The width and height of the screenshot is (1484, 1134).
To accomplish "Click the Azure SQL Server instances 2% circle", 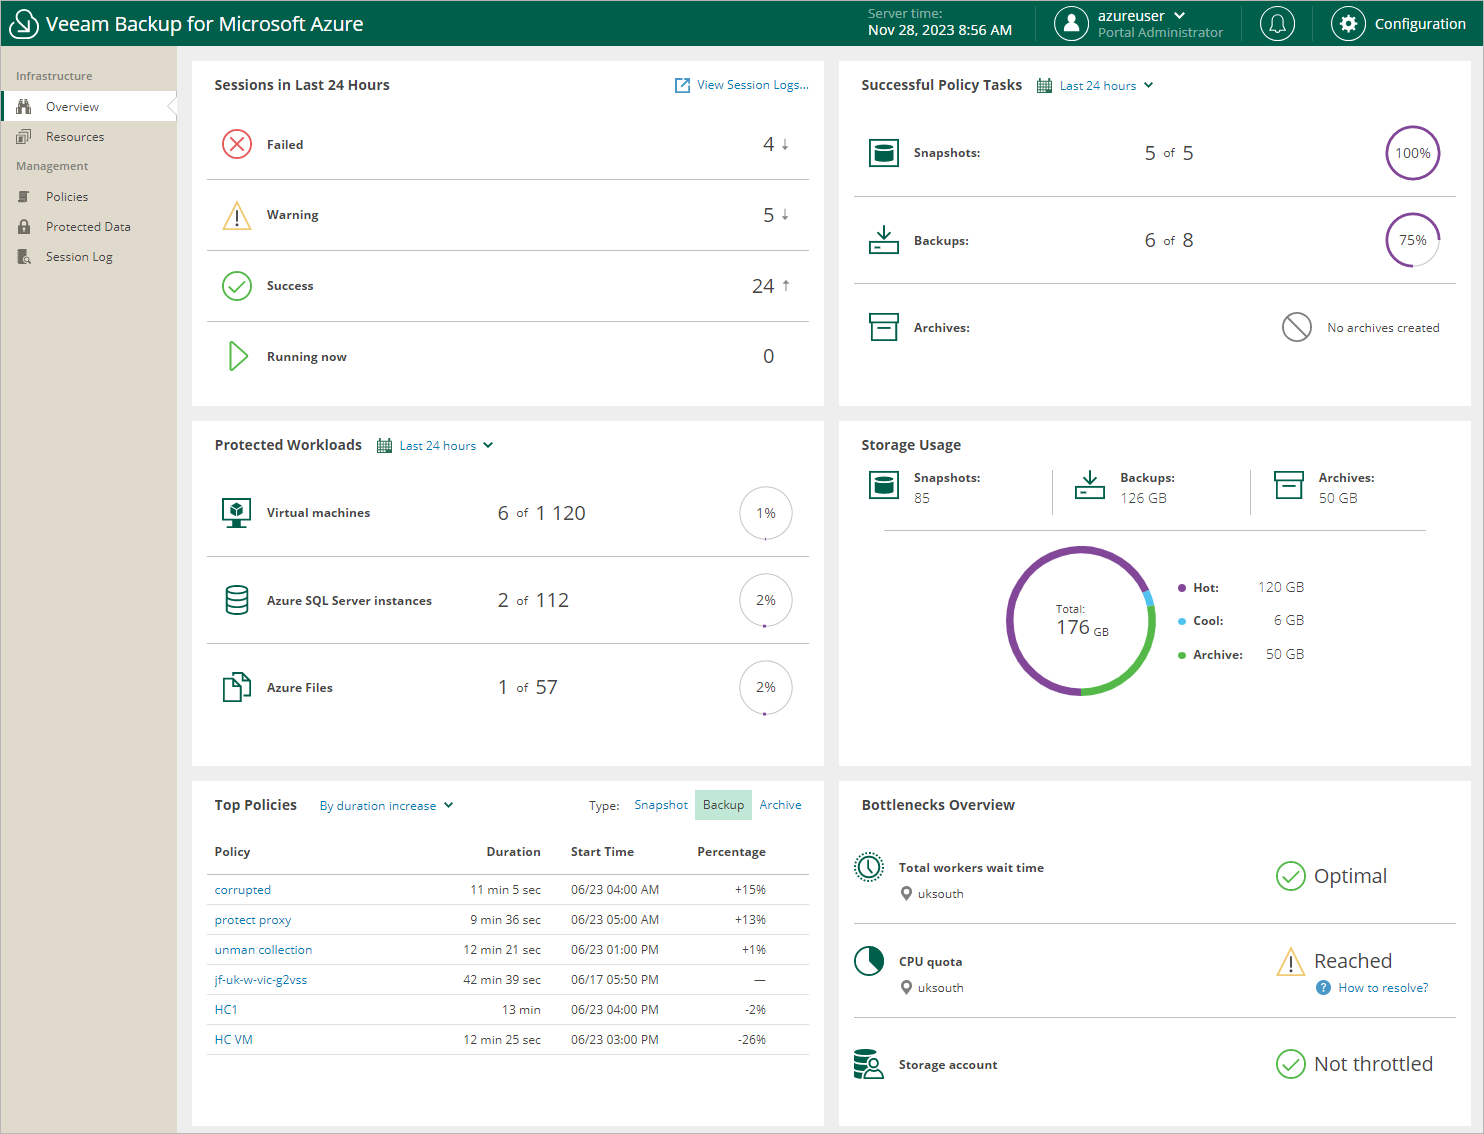I will 766,600.
